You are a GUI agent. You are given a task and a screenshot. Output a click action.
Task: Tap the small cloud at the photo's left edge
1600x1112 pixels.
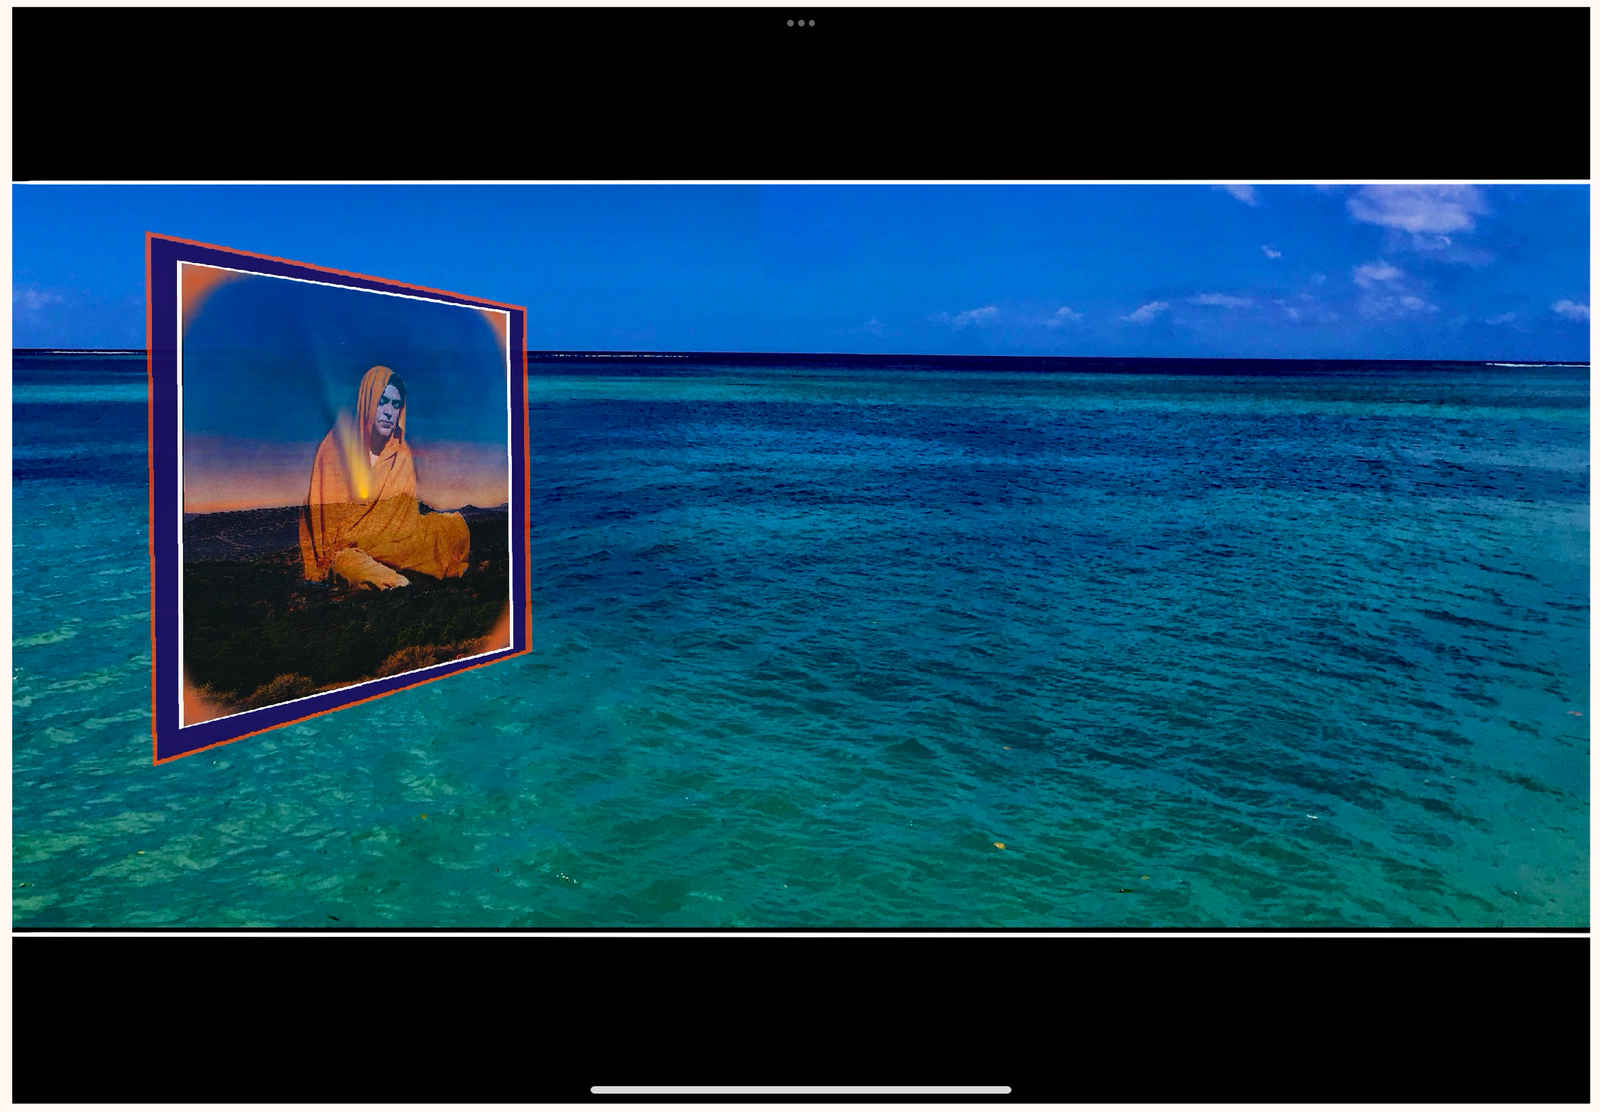point(35,298)
